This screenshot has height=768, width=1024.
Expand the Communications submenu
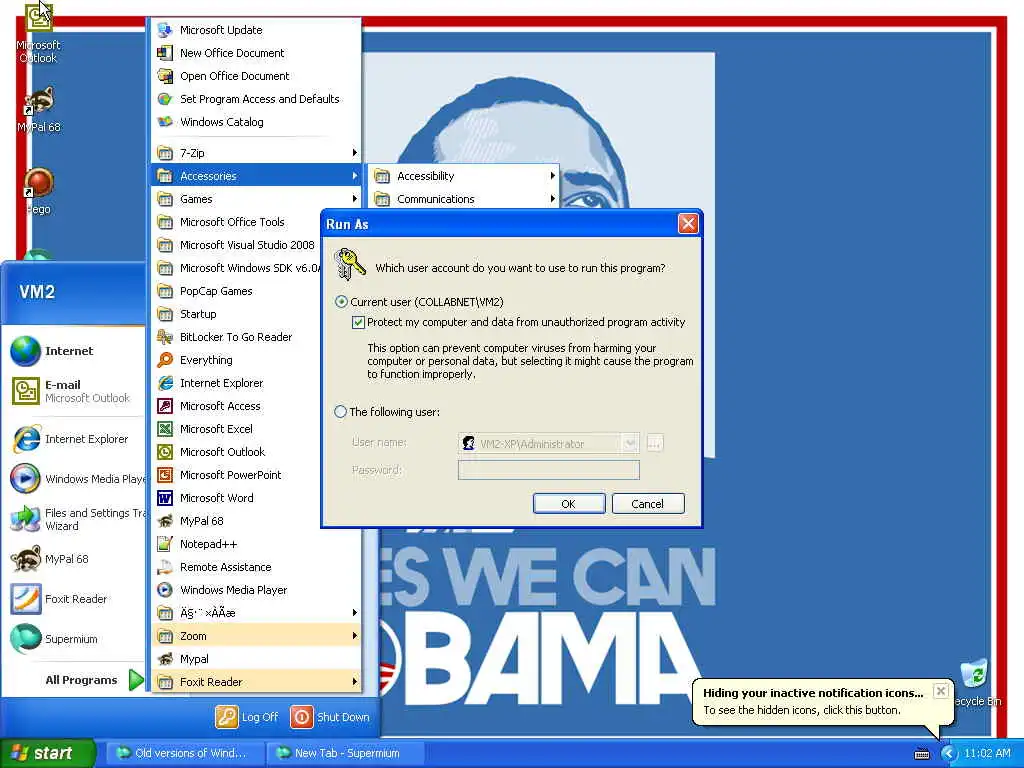tap(464, 199)
